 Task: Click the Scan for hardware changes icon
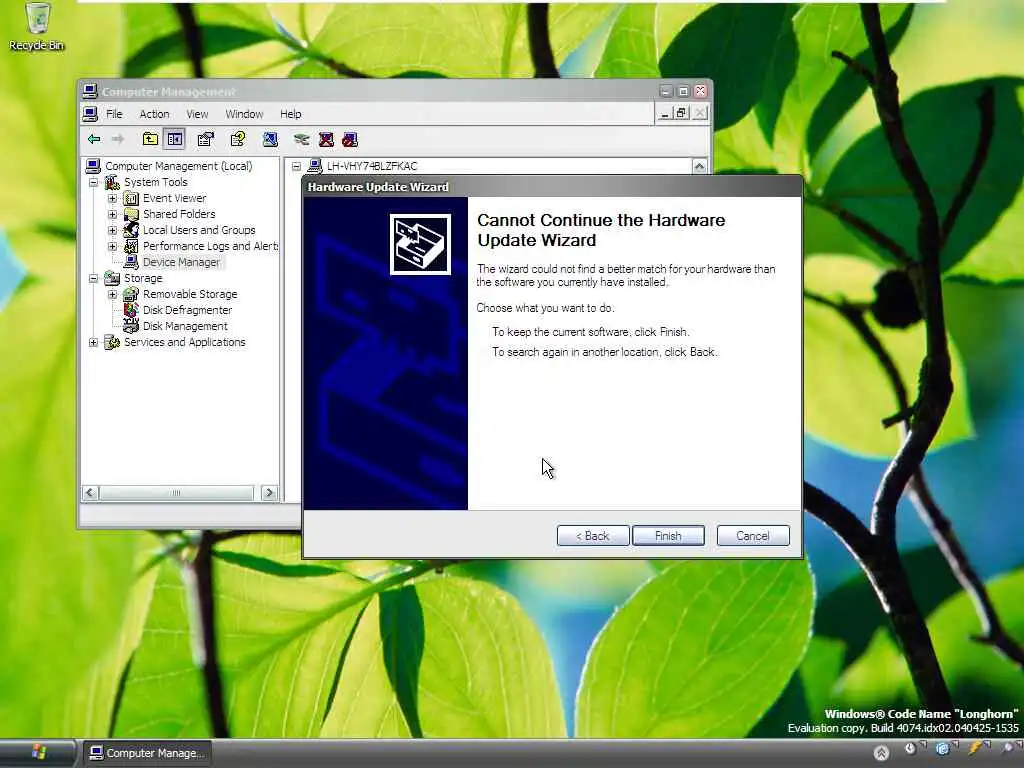coord(270,139)
